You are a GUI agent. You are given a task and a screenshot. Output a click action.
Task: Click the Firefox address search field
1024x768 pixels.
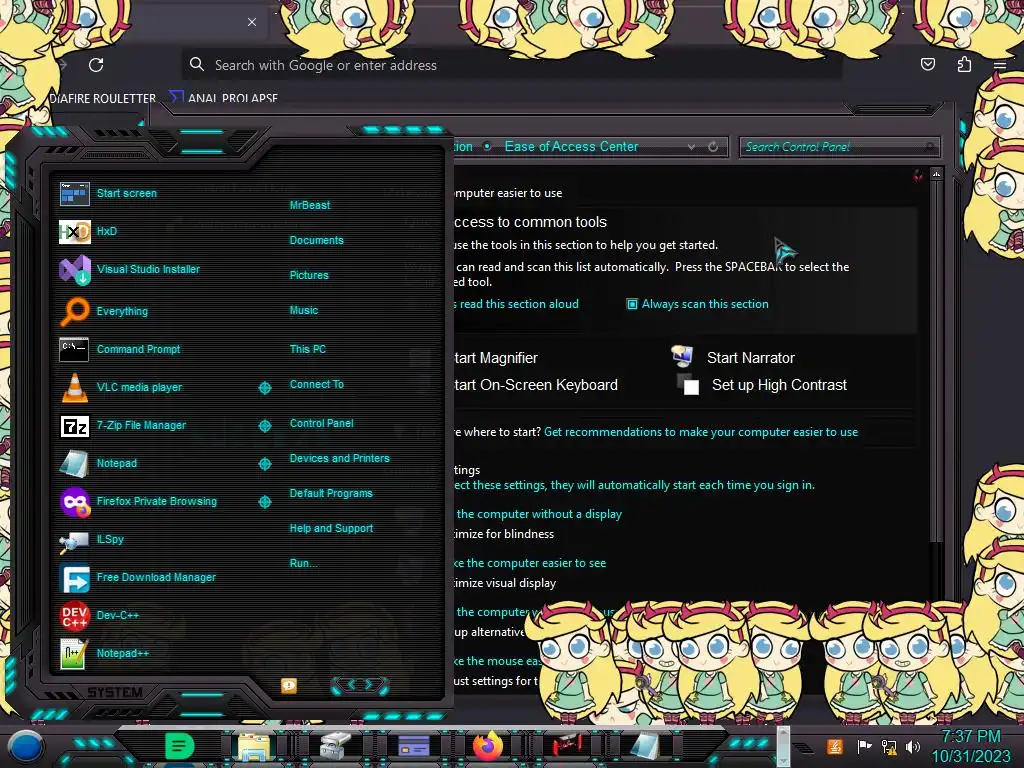tap(511, 65)
